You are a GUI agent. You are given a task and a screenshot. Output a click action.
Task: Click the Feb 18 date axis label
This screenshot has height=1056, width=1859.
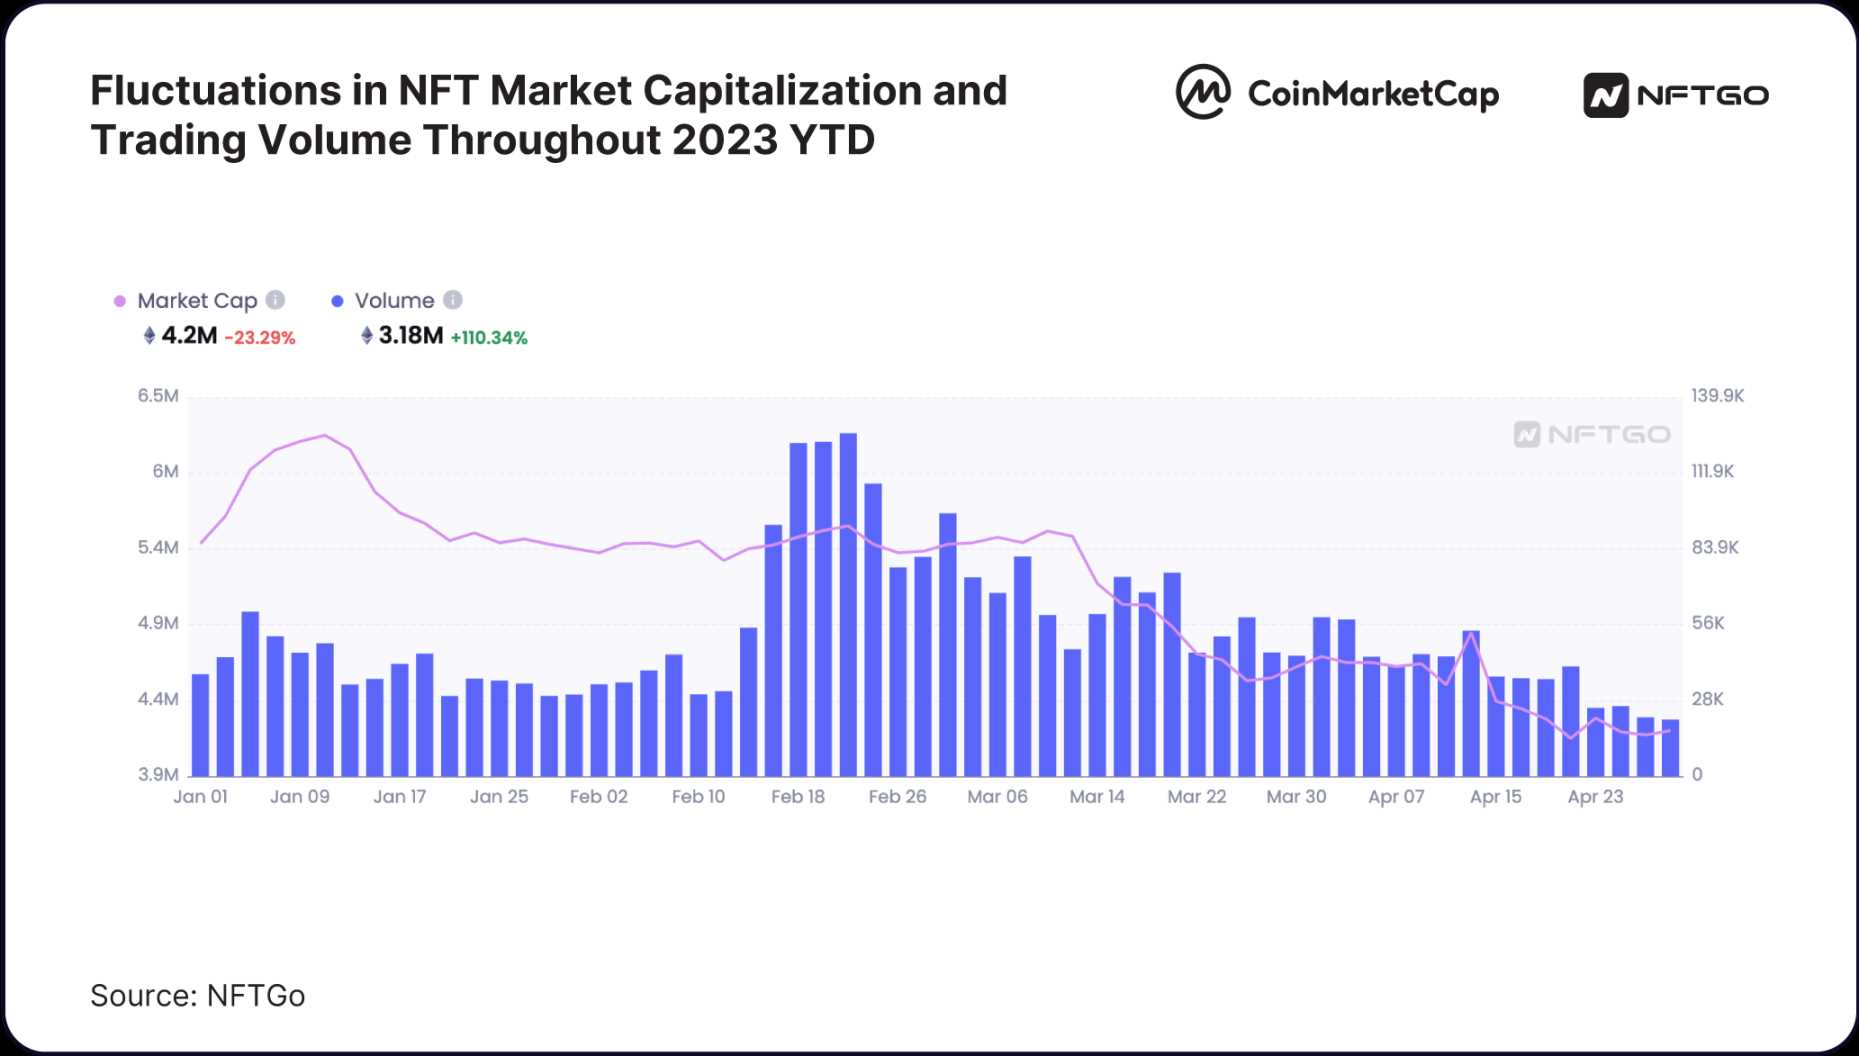pyautogui.click(x=798, y=797)
